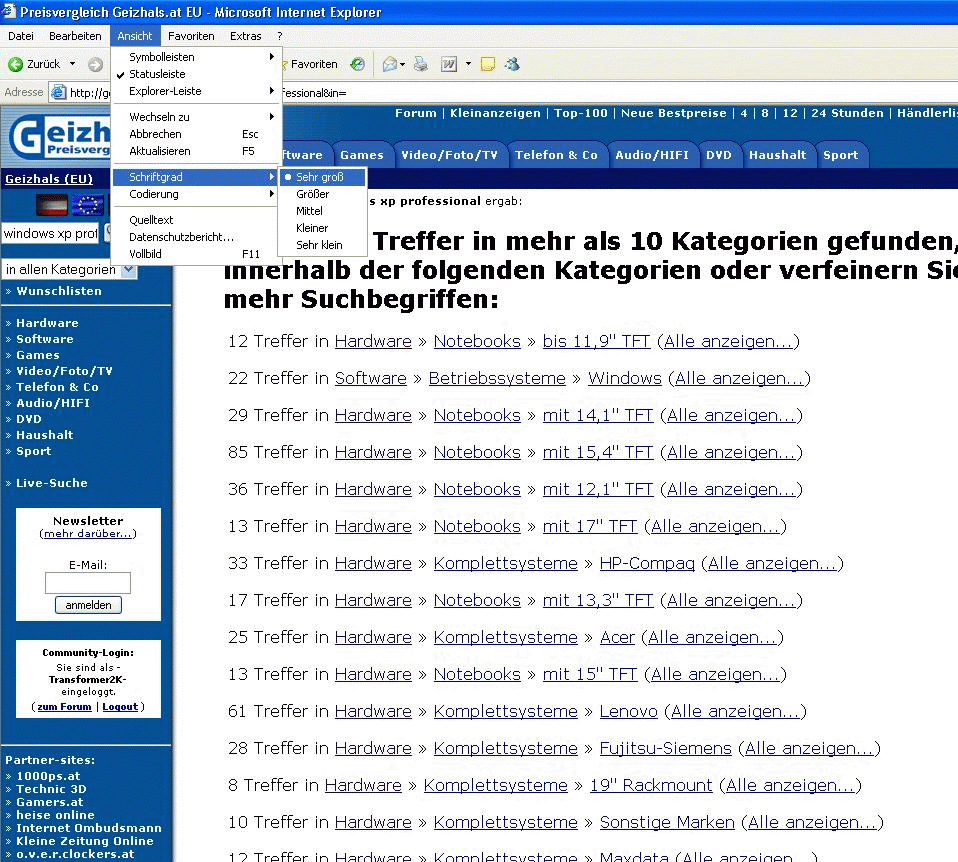Click the Internet Explorer title bar icon
The width and height of the screenshot is (958, 862).
[x=9, y=11]
